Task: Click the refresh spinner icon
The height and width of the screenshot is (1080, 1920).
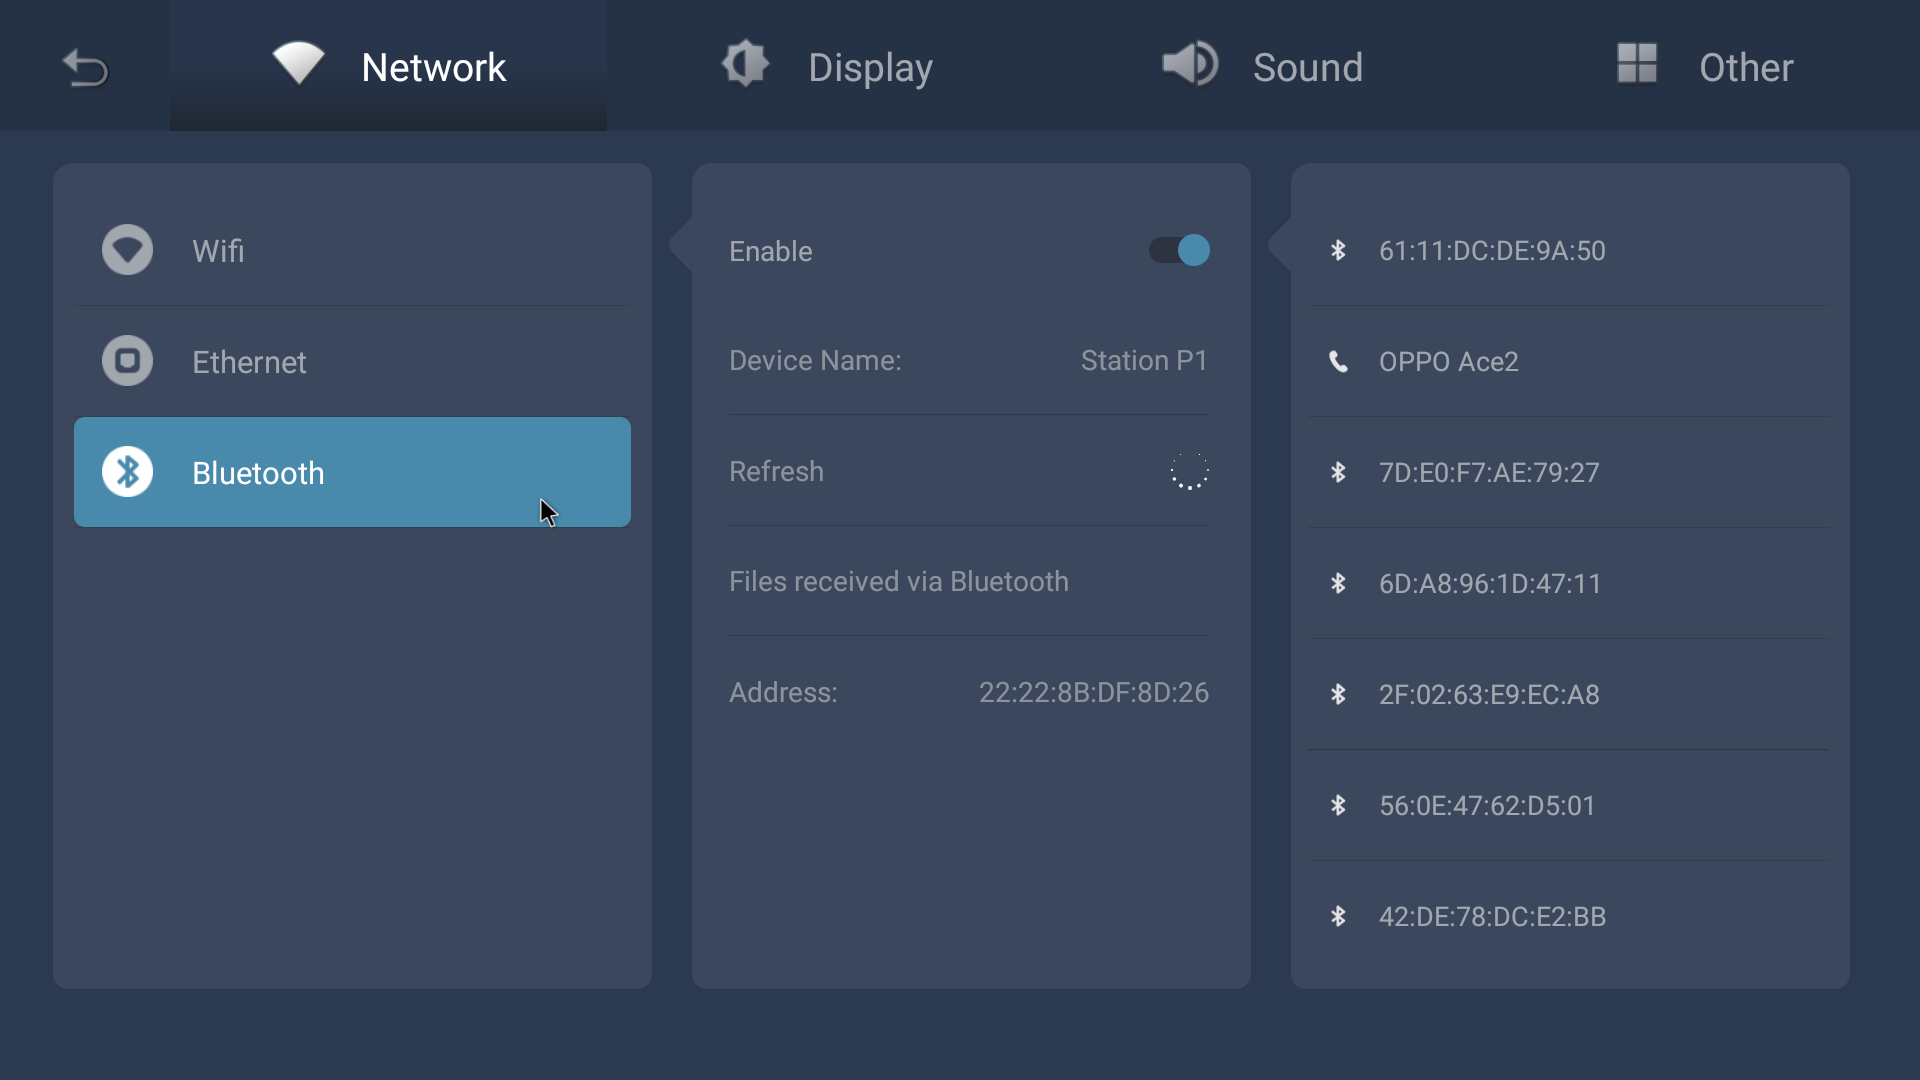Action: (x=1189, y=471)
